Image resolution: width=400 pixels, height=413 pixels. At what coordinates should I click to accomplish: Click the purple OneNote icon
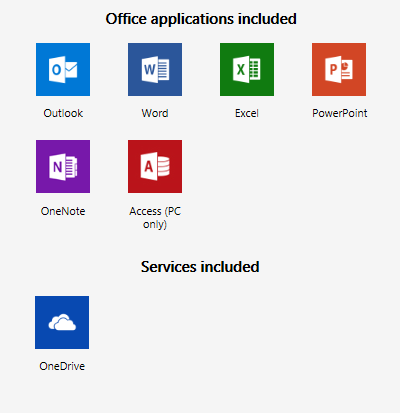[63, 166]
